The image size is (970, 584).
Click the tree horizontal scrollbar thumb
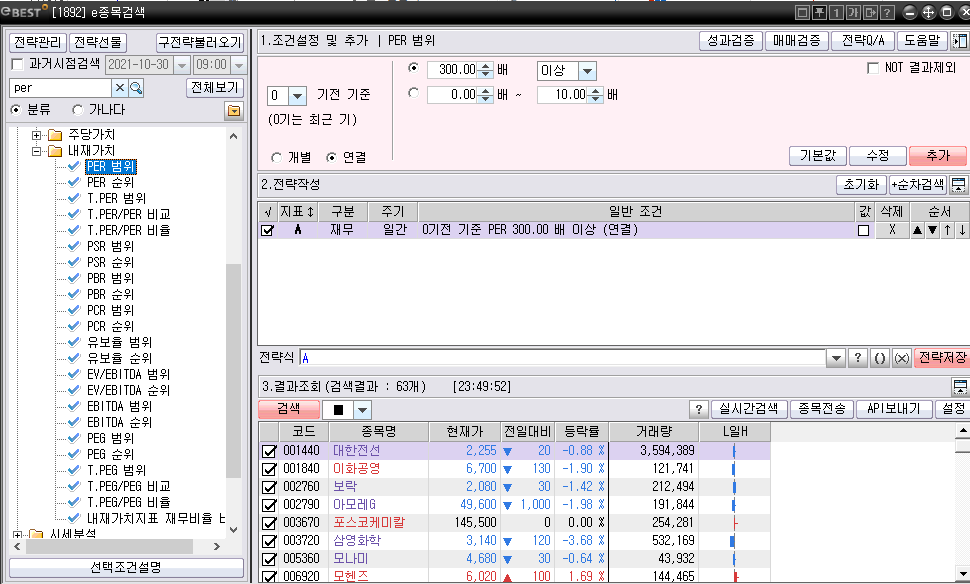coord(109,547)
